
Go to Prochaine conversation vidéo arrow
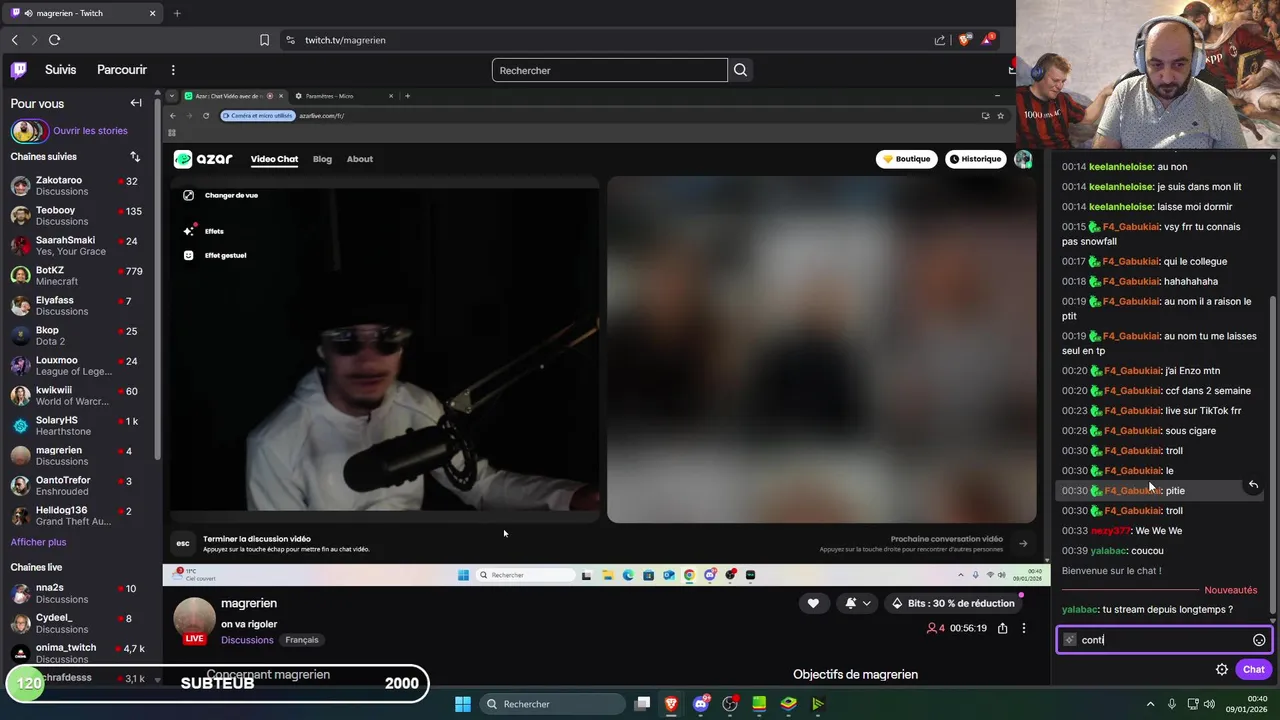[x=1022, y=544]
